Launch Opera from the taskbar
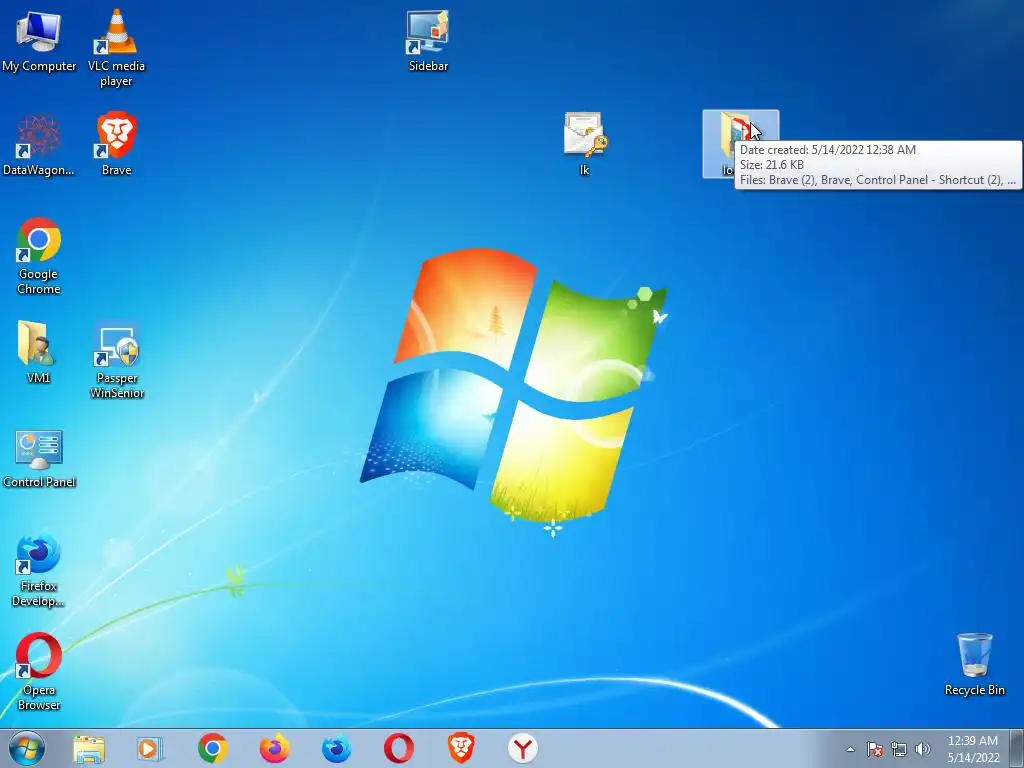Screen dimensions: 1024x768 click(x=398, y=748)
